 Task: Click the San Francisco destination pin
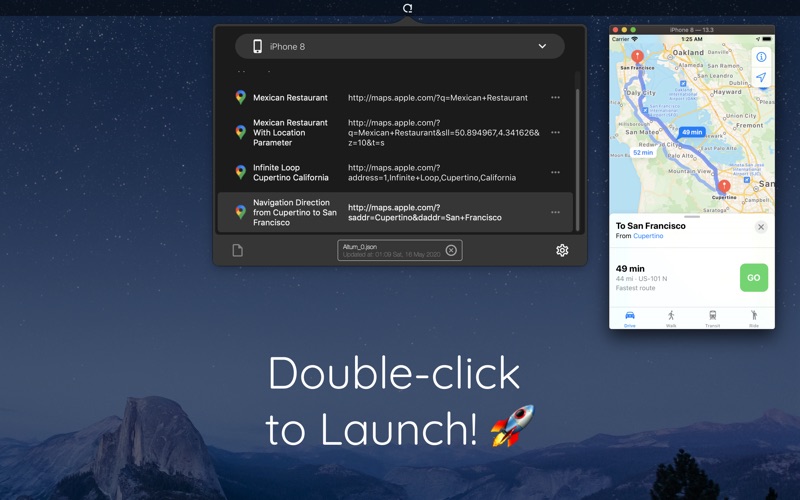637,56
